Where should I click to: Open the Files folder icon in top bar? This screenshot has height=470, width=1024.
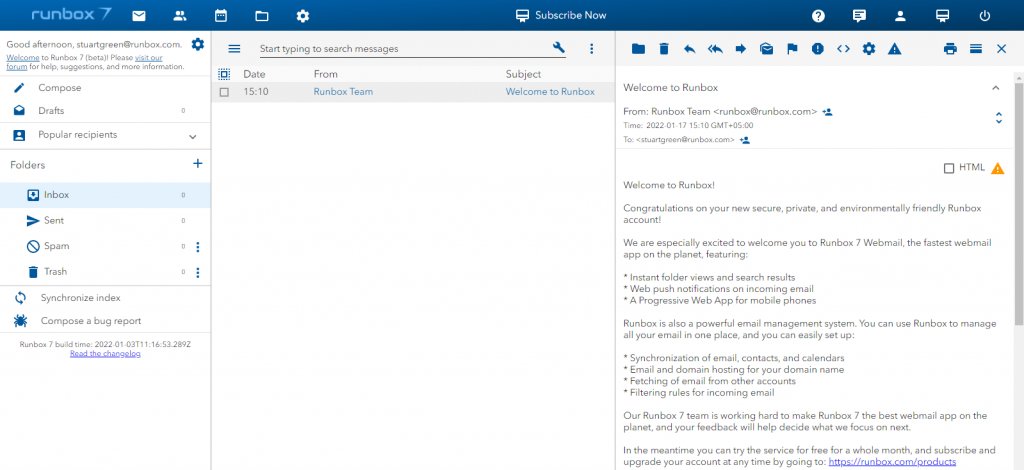pyautogui.click(x=262, y=16)
